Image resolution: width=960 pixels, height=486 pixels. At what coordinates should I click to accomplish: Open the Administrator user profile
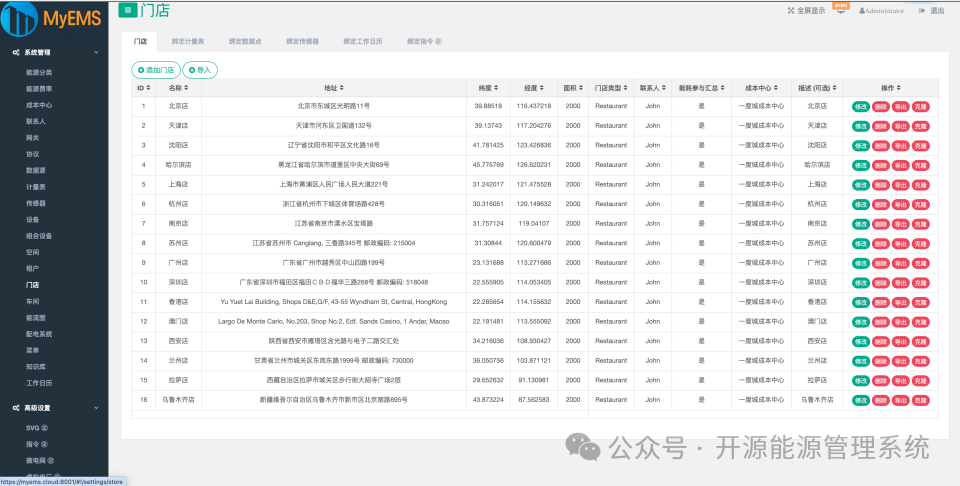882,11
